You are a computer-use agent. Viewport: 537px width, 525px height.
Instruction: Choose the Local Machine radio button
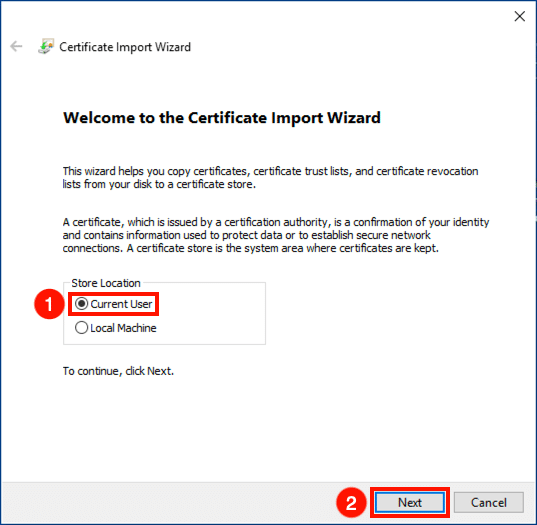82,328
